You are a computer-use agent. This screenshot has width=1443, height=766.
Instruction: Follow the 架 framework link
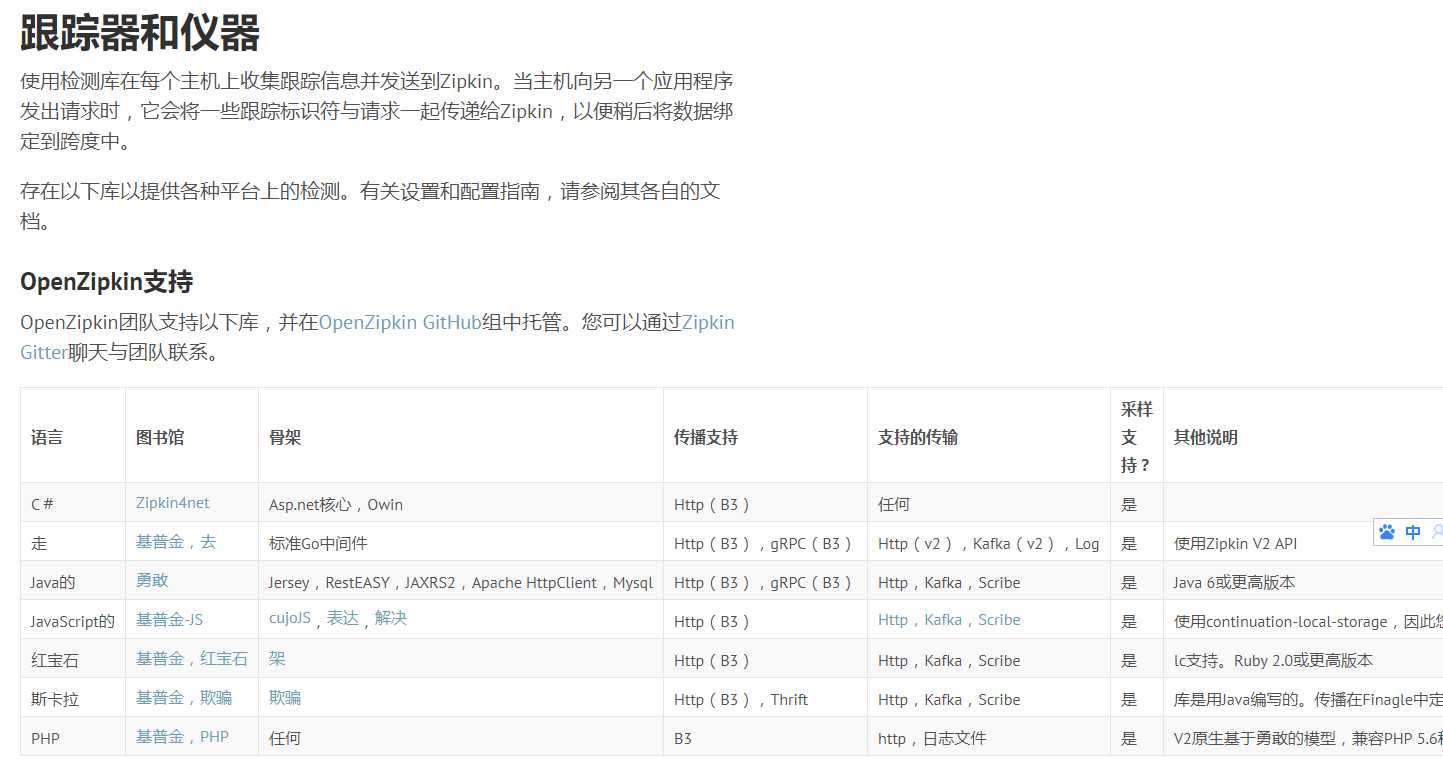point(277,658)
